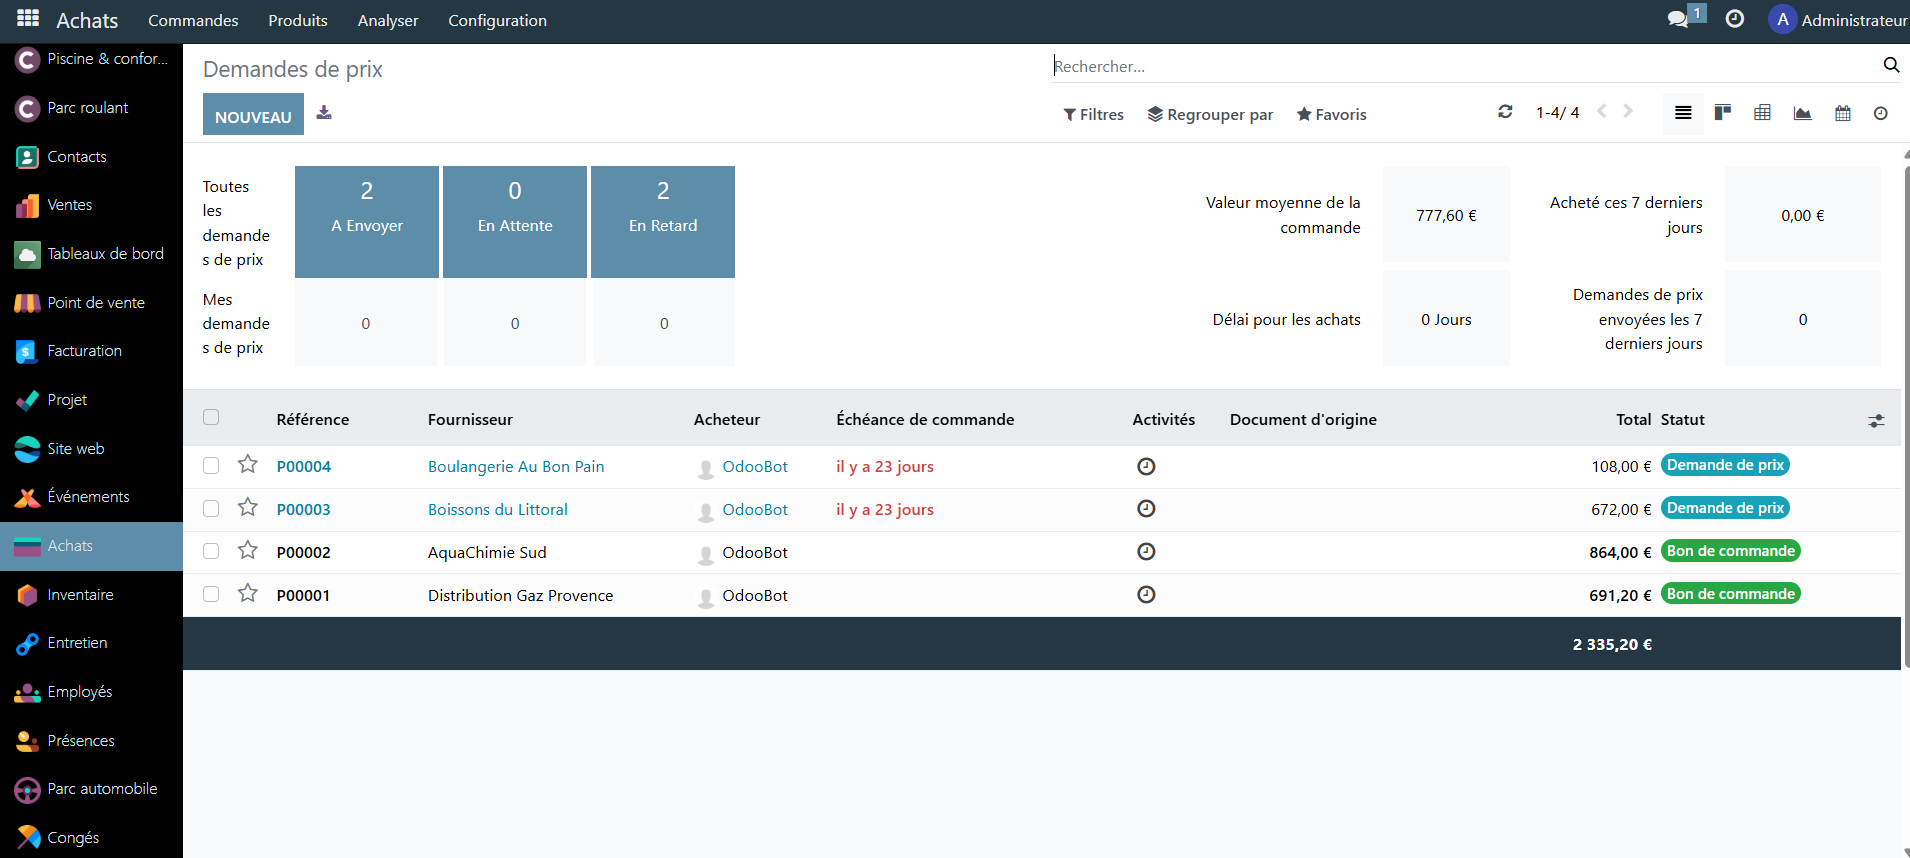
Task: Open the Commandes menu
Action: [193, 20]
